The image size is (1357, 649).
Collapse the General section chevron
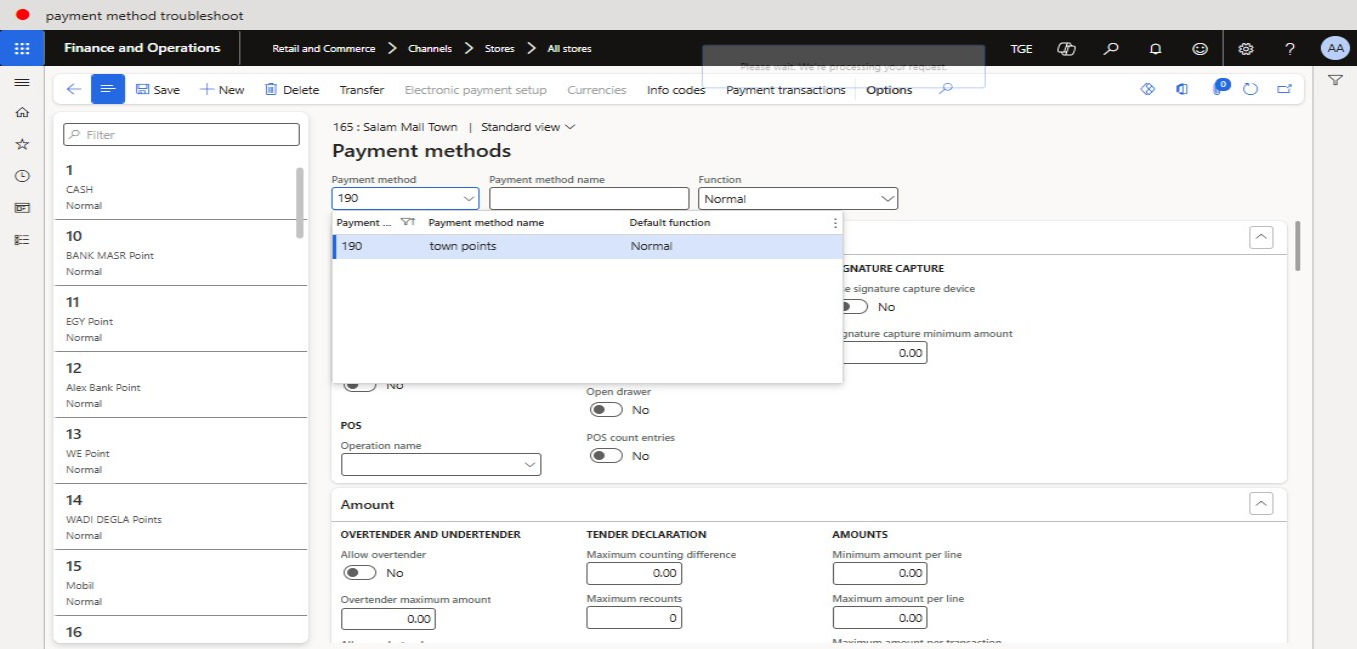click(1262, 237)
